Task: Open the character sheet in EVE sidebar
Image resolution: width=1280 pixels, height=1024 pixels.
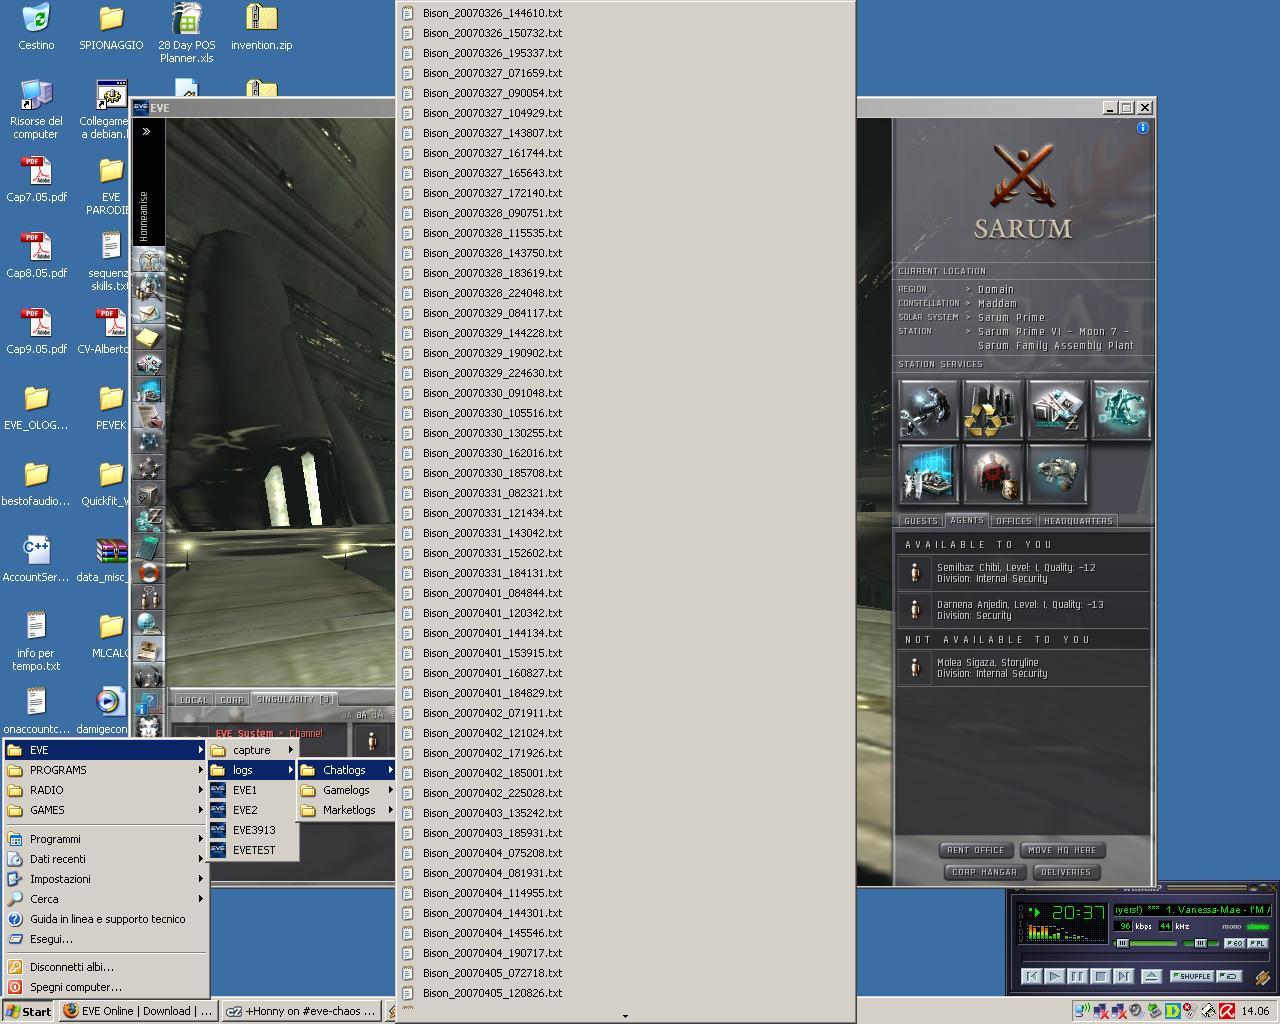Action: tap(149, 261)
